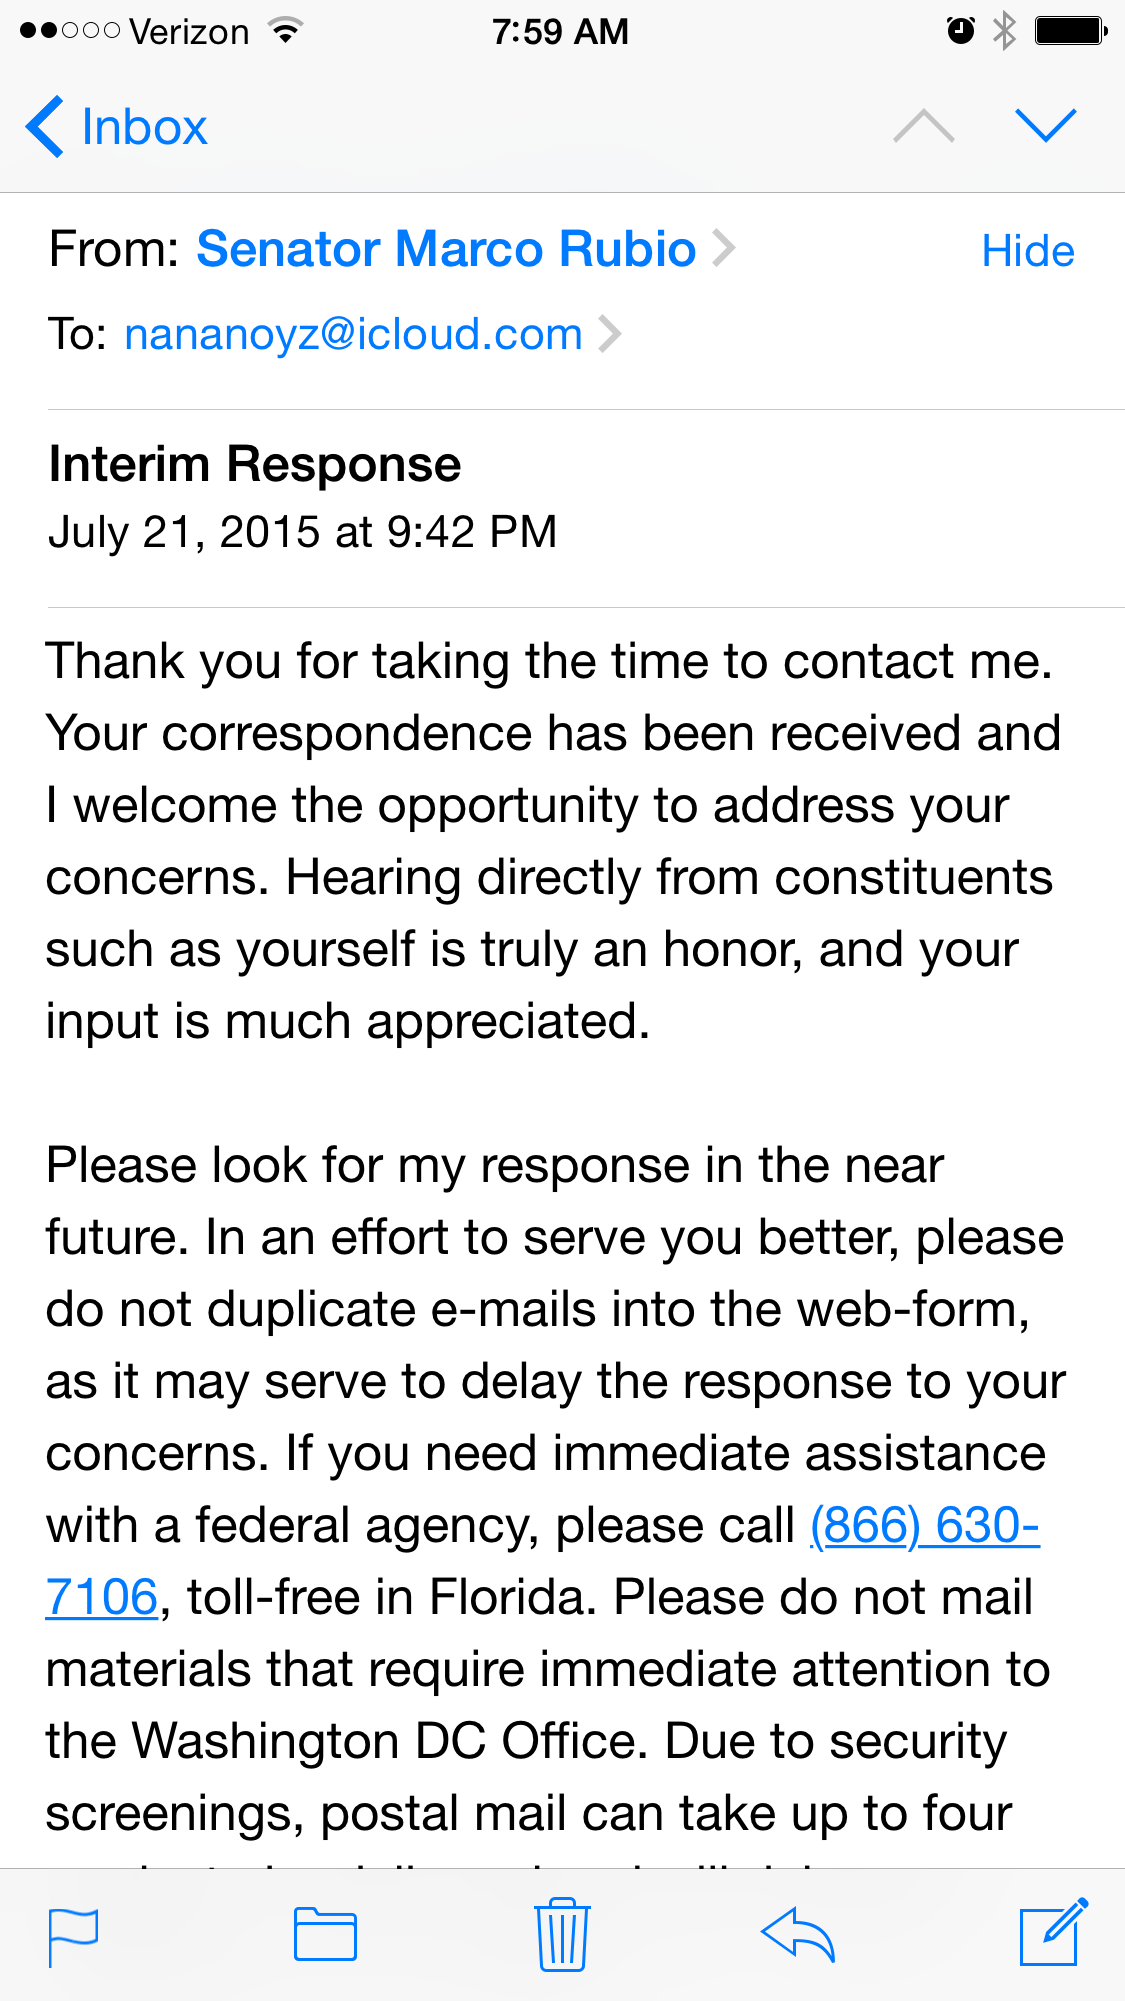This screenshot has width=1125, height=2001.
Task: Open the Senator Marco Rubio sender contact
Action: [446, 249]
